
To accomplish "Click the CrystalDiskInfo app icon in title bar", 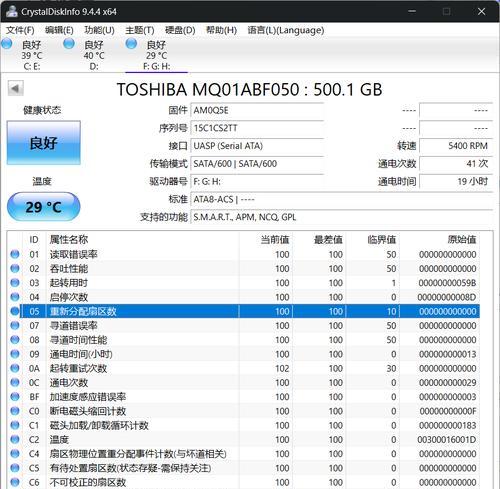I will click(x=11, y=11).
